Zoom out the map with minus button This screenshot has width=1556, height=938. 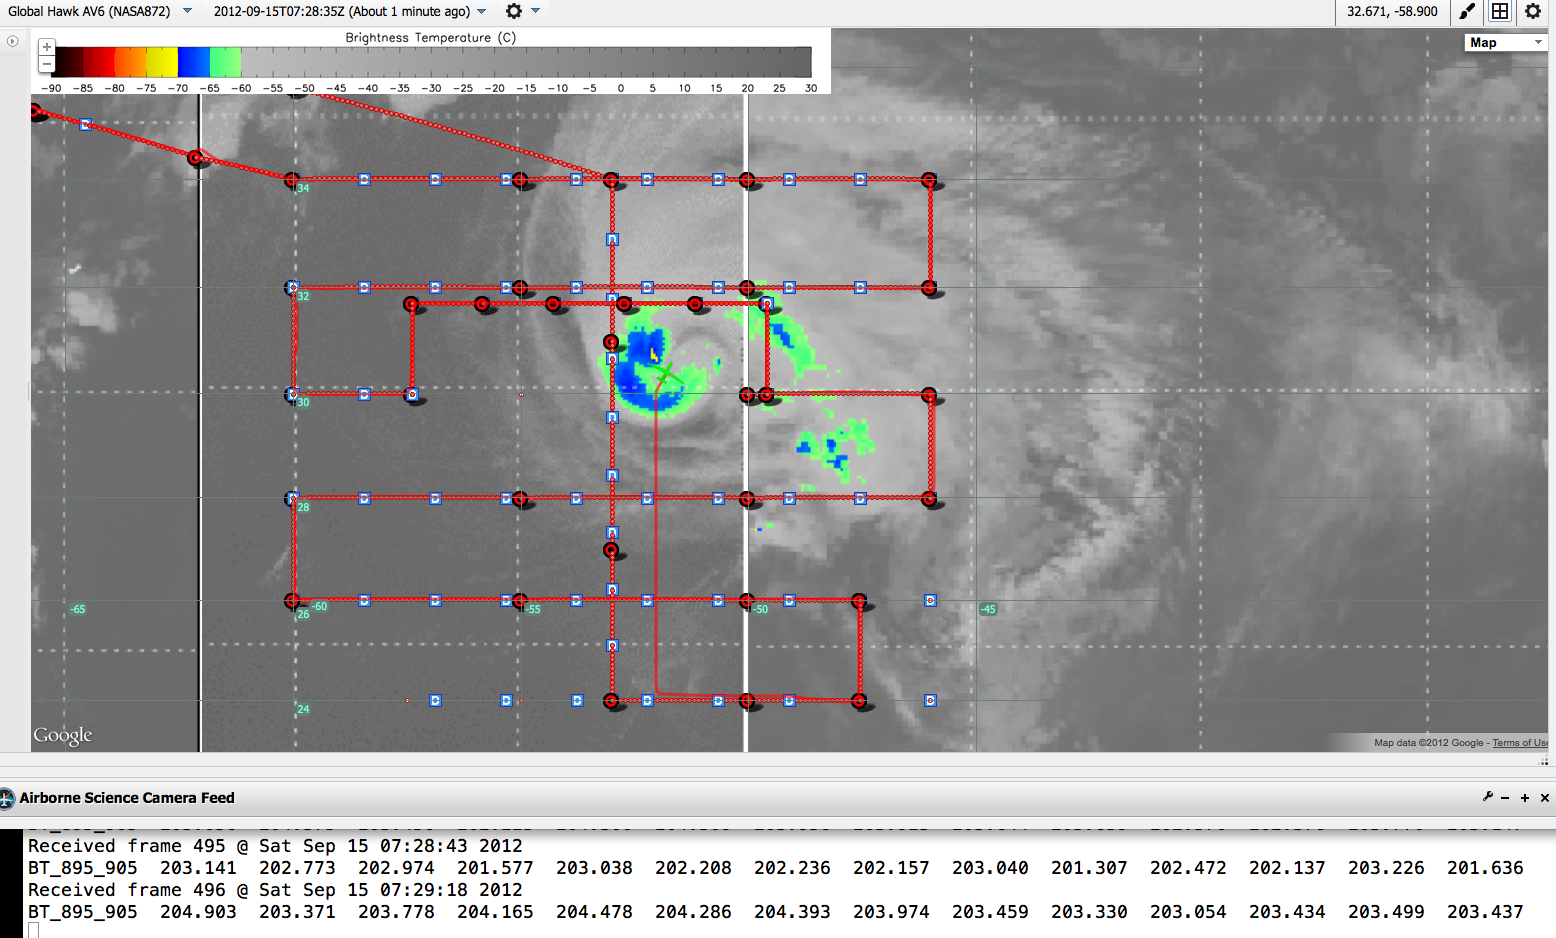click(47, 64)
